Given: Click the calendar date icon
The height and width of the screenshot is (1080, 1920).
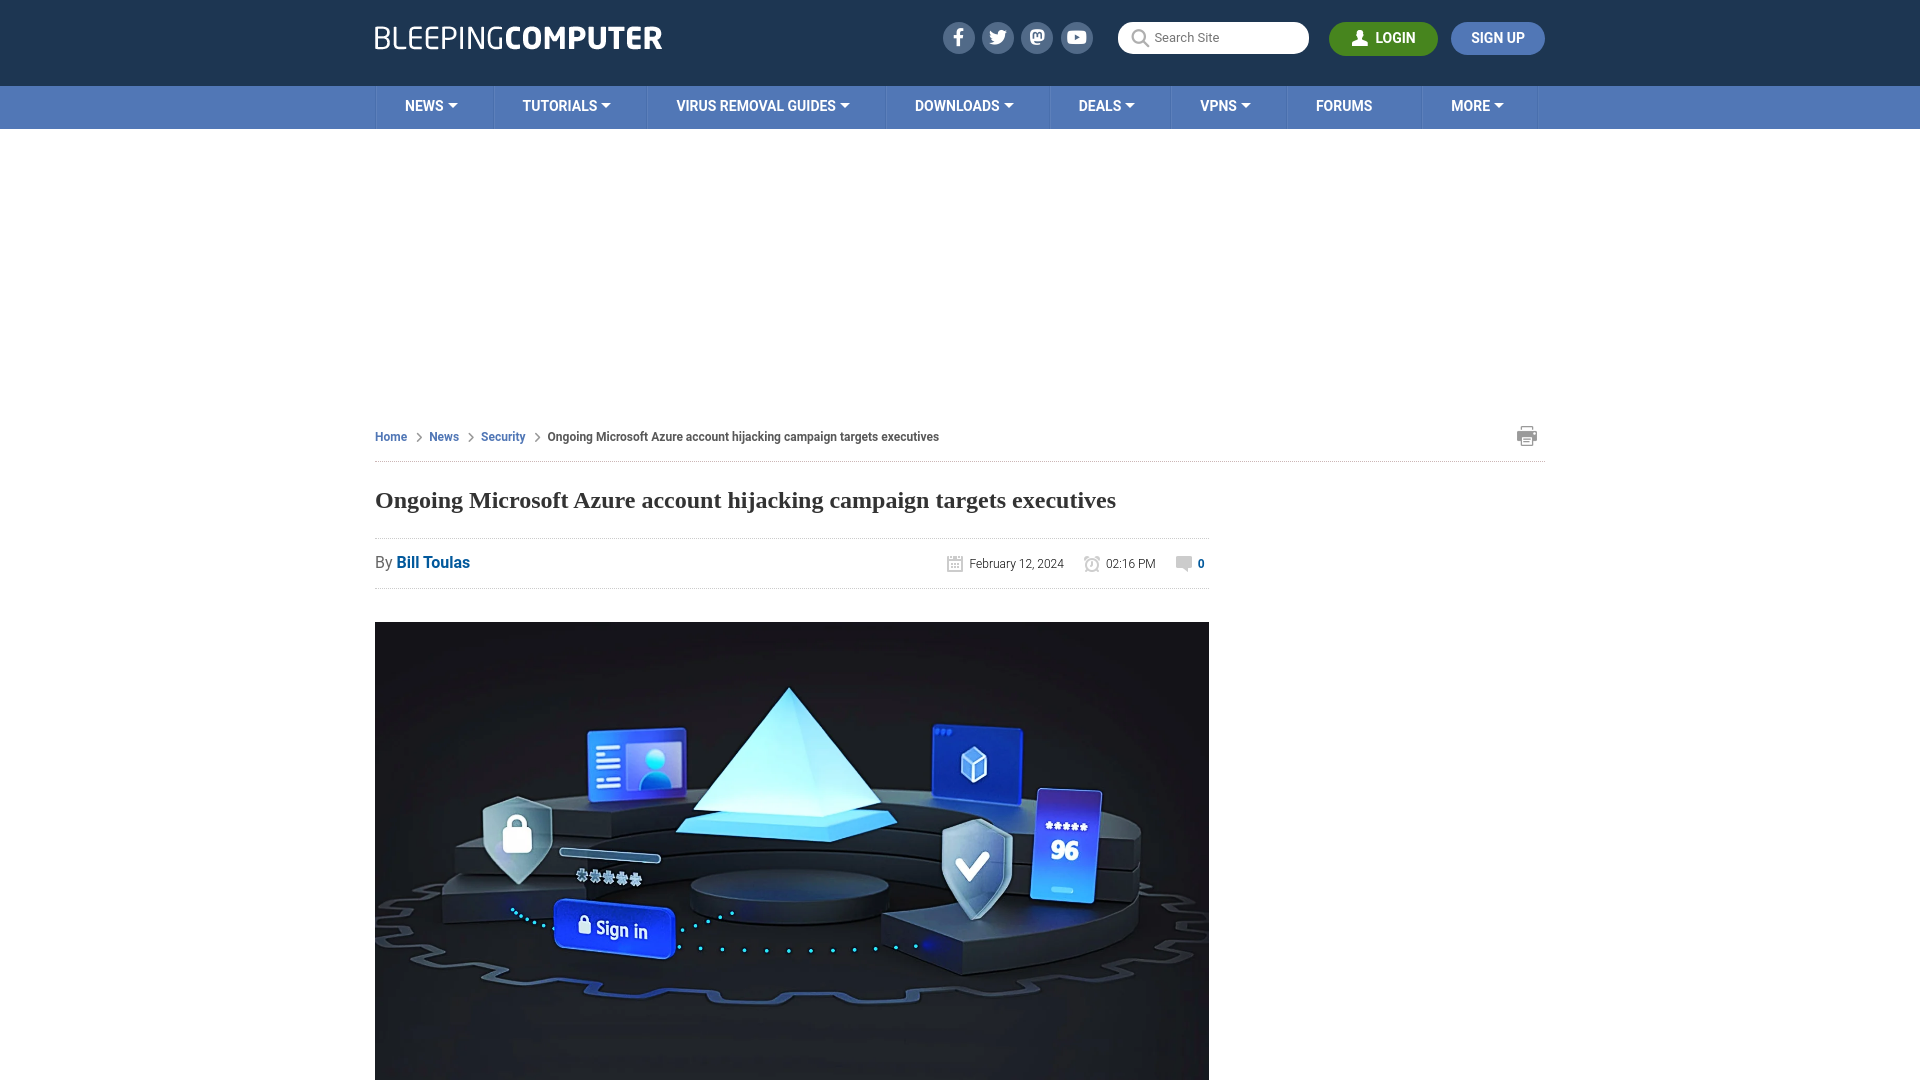Looking at the screenshot, I should [x=953, y=562].
